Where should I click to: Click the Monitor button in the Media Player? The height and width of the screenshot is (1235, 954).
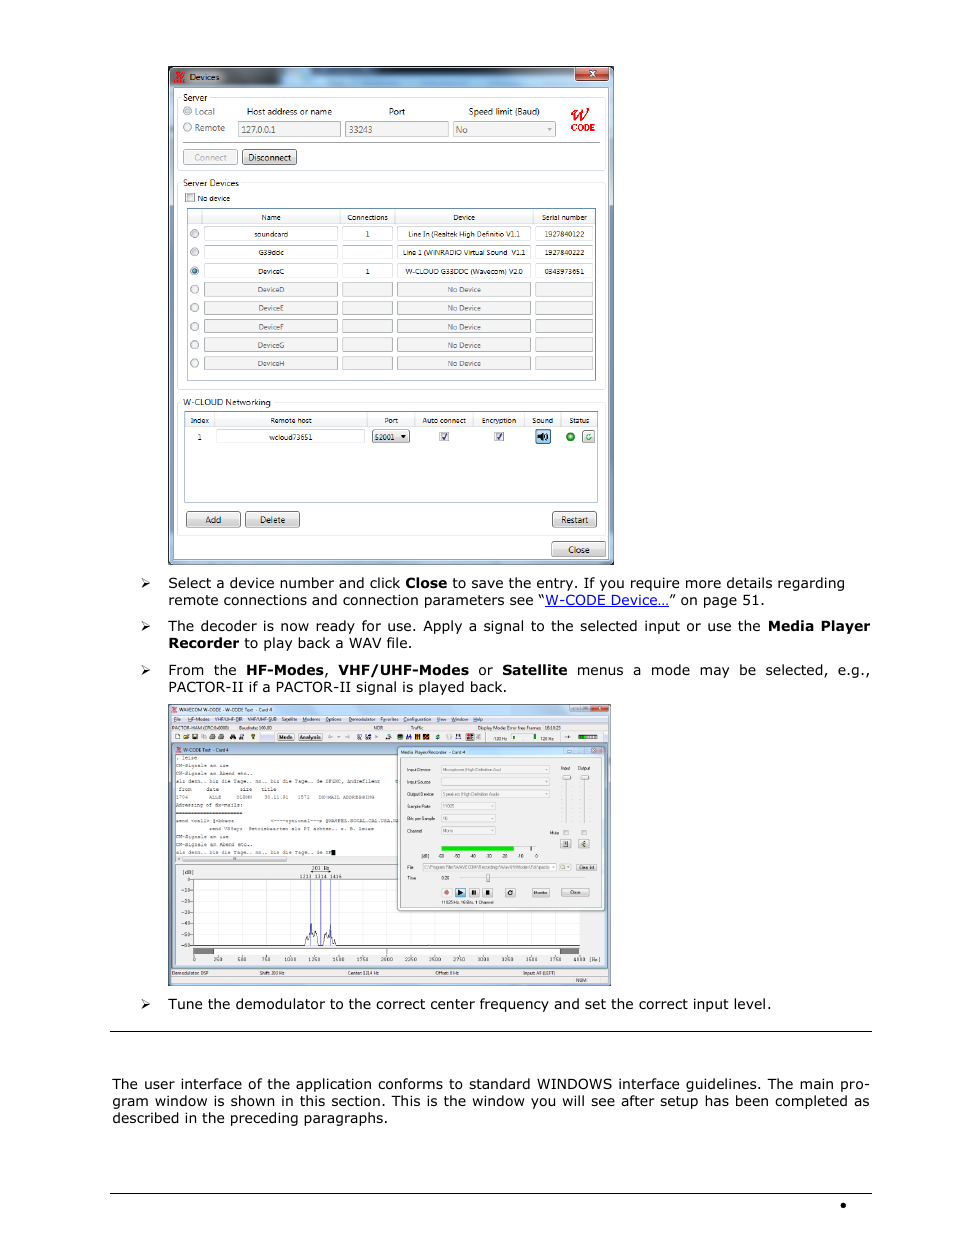540,892
